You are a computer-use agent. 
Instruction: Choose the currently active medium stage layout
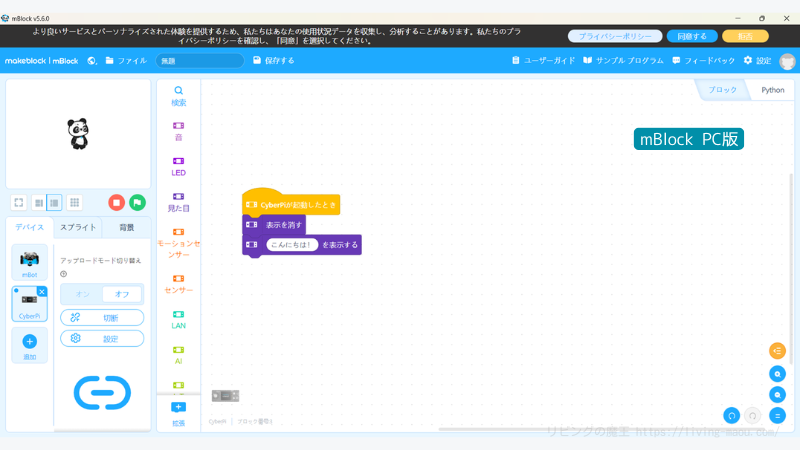pyautogui.click(x=54, y=203)
